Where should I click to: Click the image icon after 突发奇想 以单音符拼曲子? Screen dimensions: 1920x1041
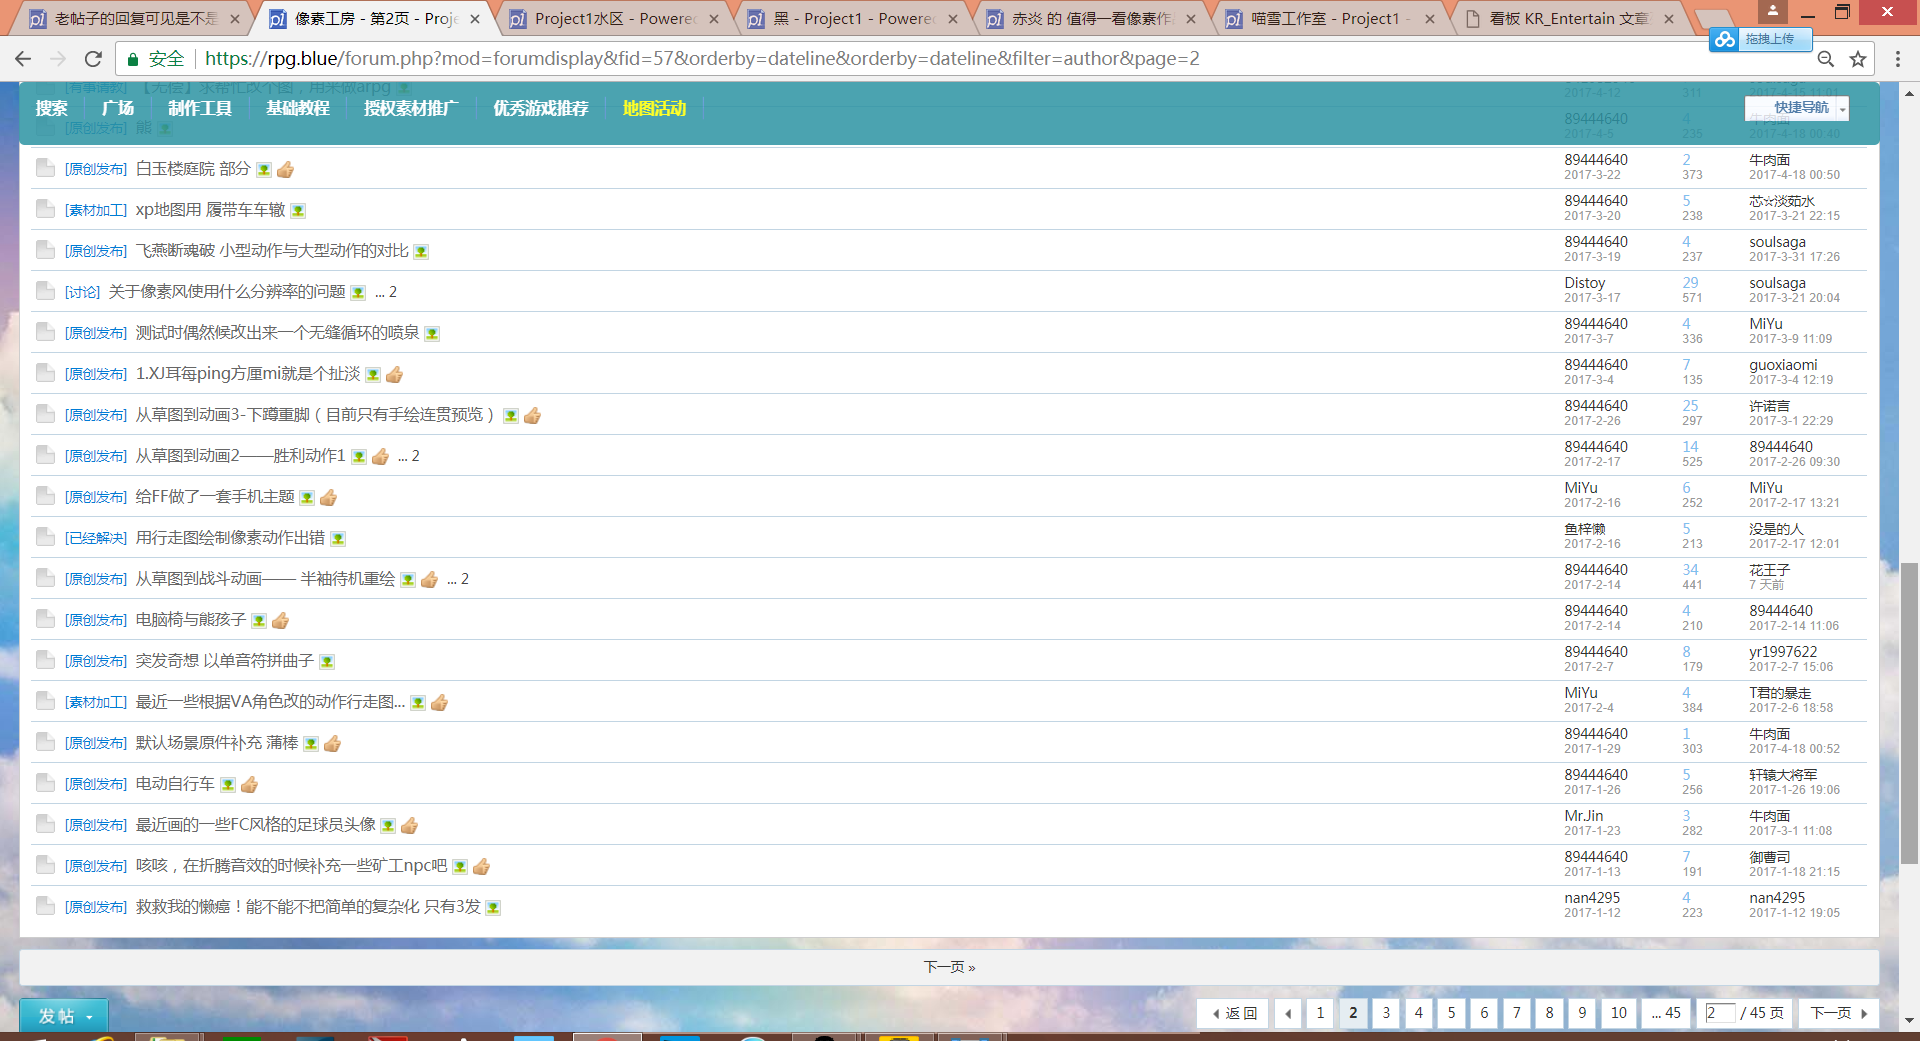pyautogui.click(x=327, y=662)
